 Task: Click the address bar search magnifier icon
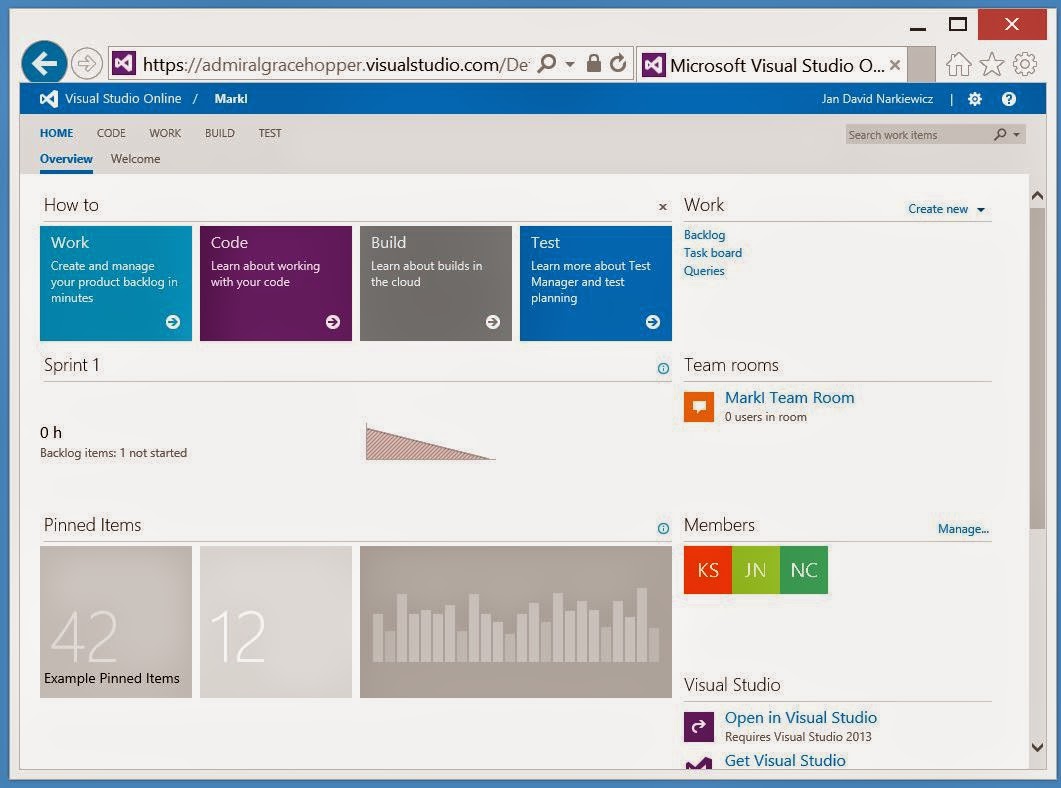tap(546, 64)
